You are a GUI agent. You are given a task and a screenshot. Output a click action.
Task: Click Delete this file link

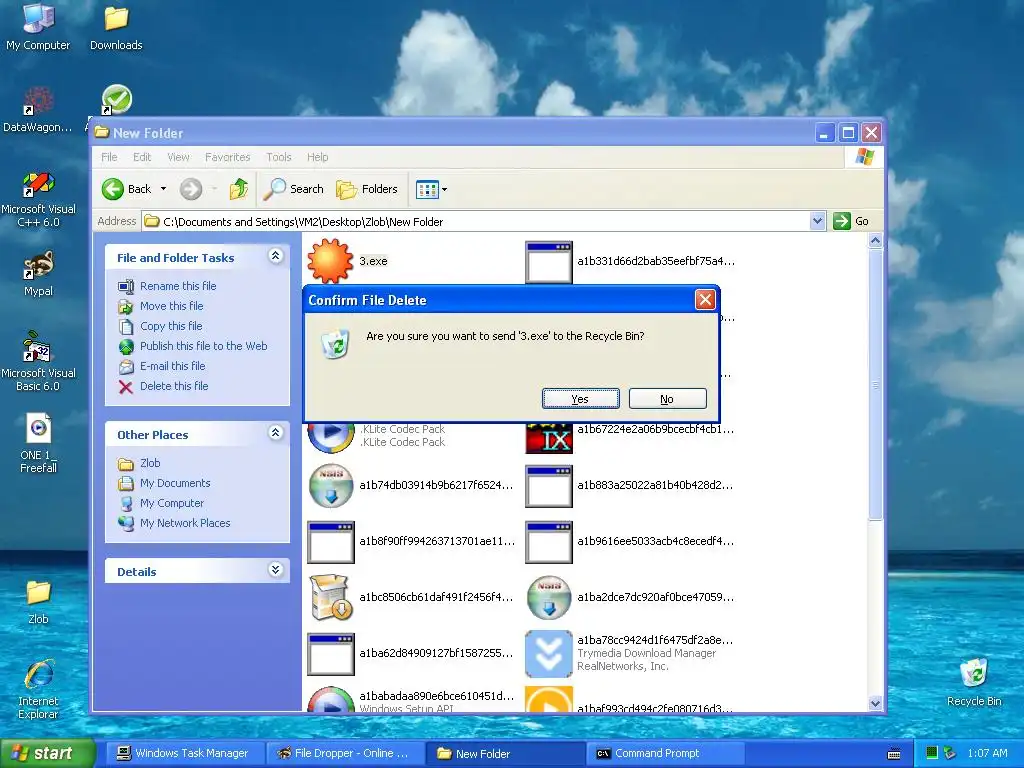pos(174,386)
